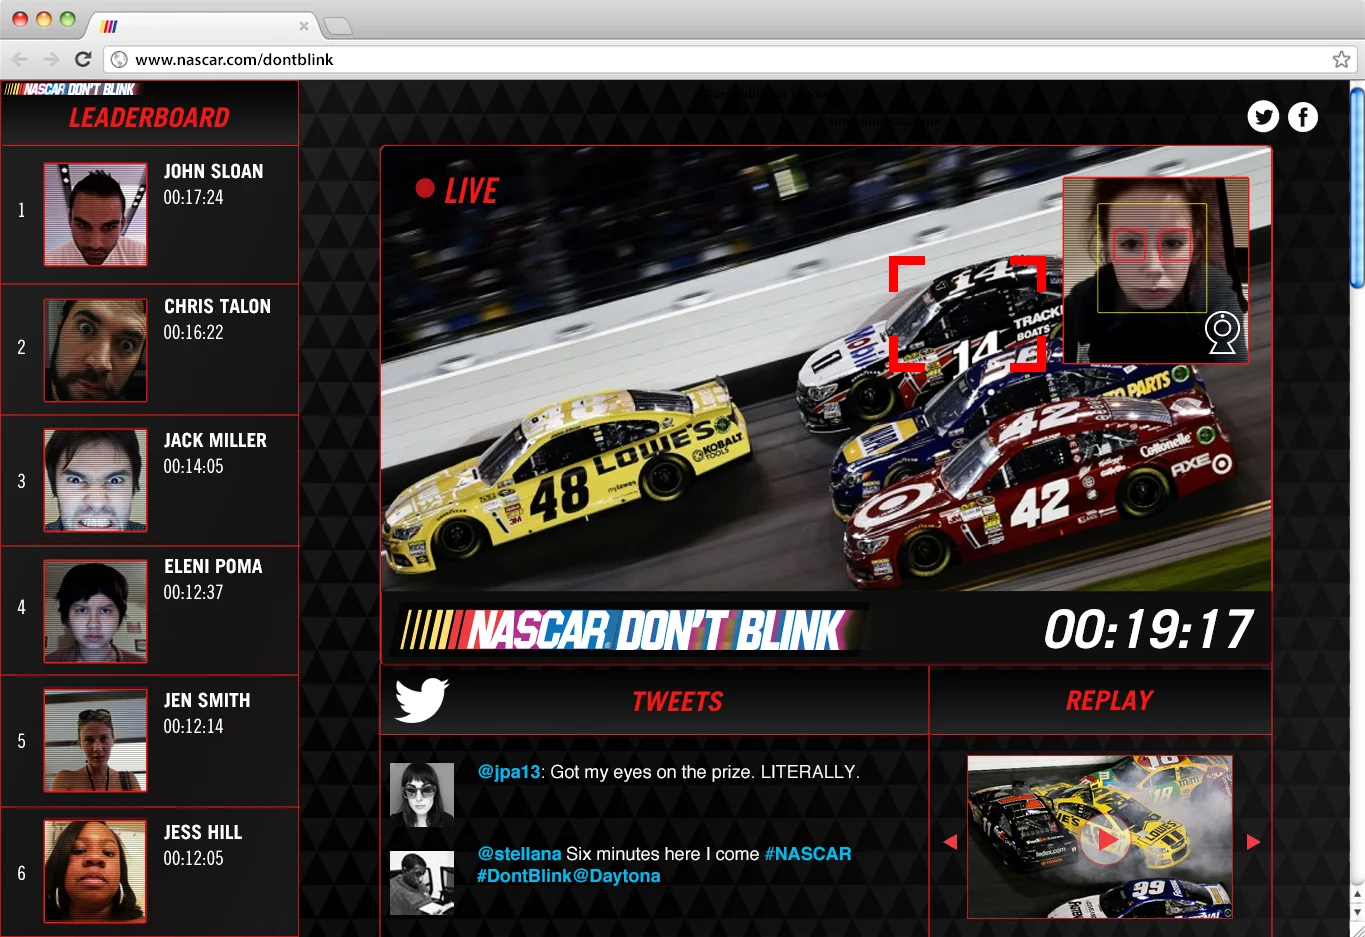
Task: Open John Sloan's leaderboard photo
Action: pos(95,214)
